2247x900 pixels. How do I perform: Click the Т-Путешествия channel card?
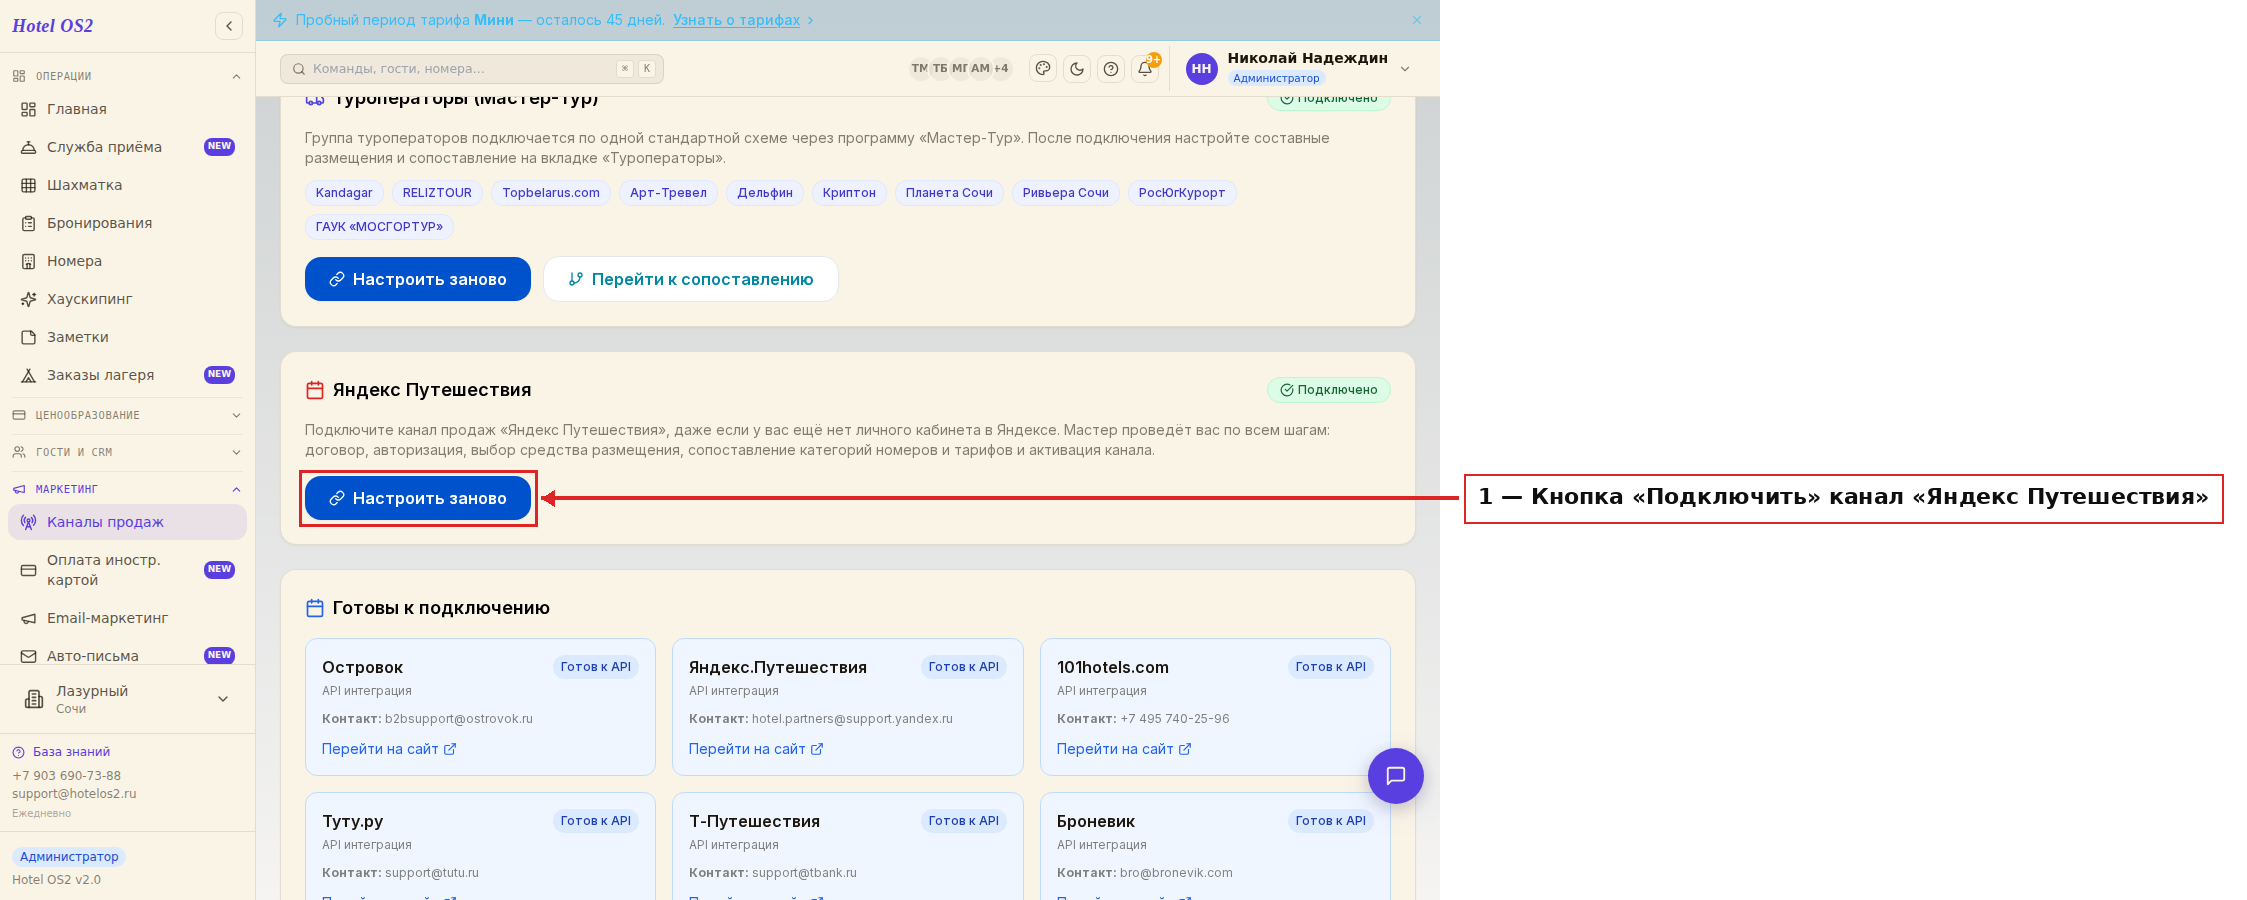click(x=848, y=846)
